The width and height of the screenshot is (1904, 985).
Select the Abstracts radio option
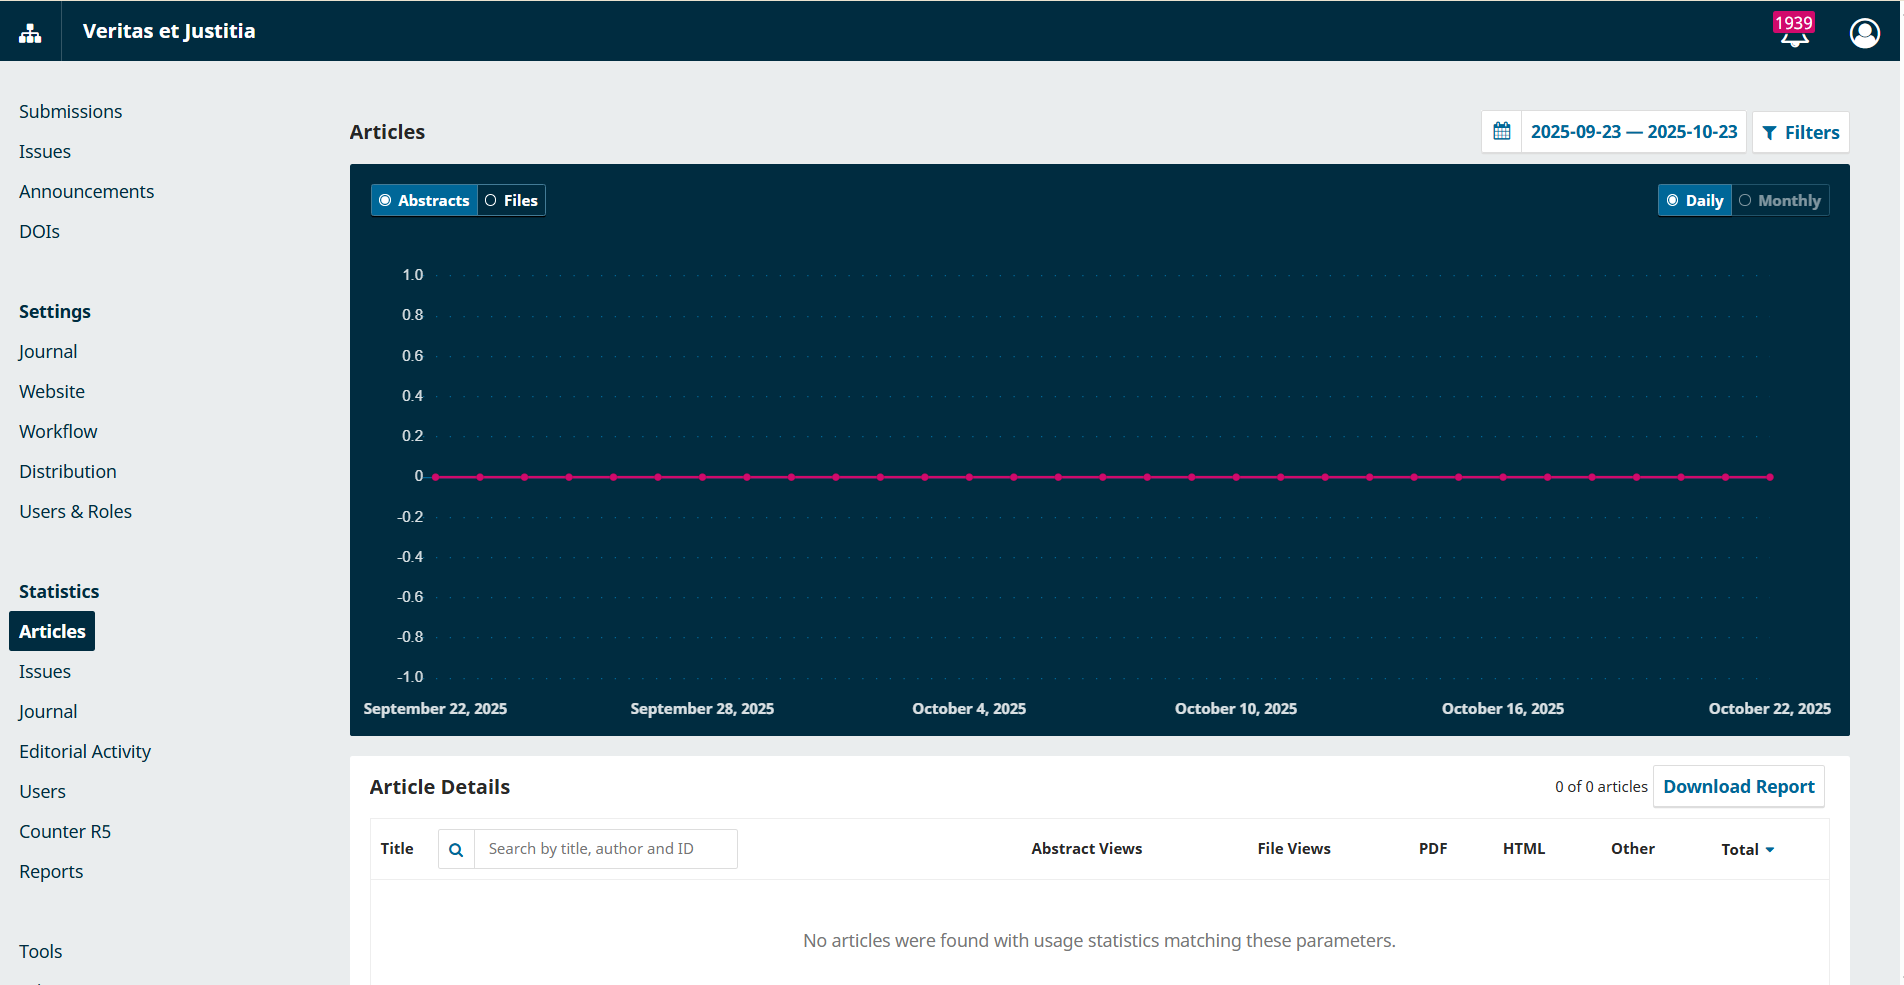[424, 201]
